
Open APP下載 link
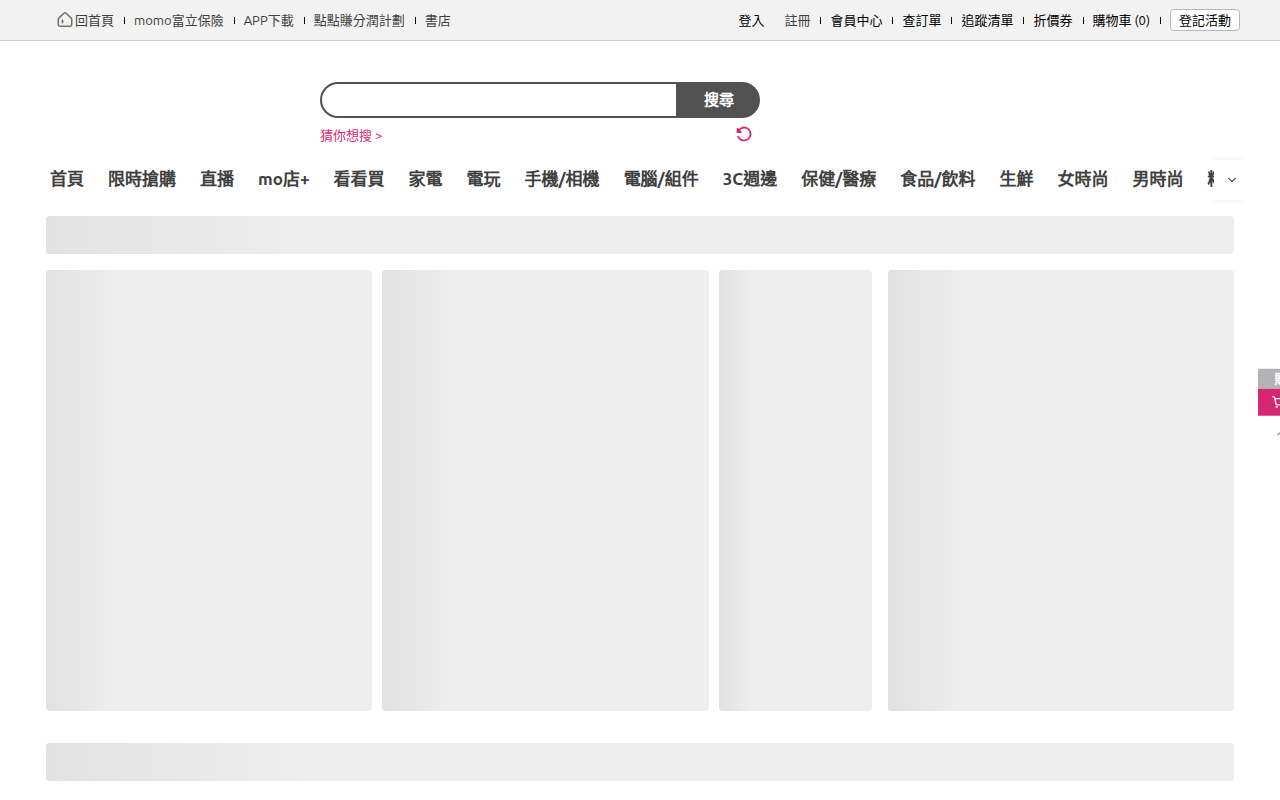coord(269,20)
